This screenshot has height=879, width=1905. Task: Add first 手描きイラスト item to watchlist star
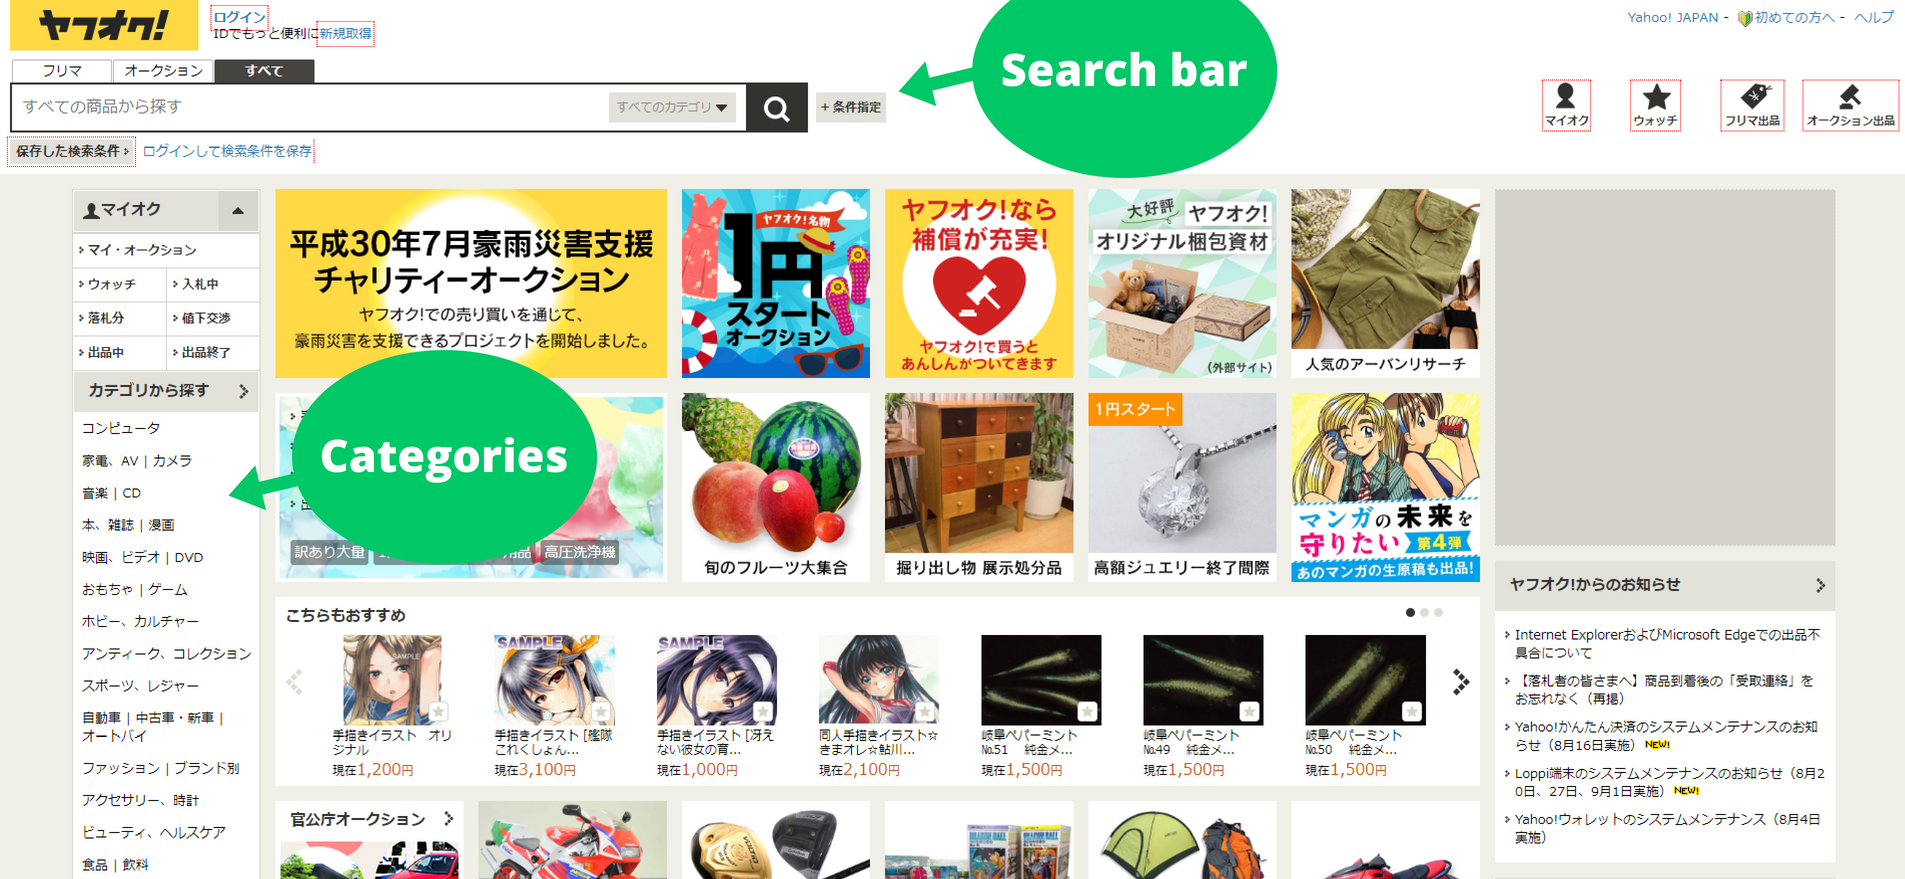[438, 712]
